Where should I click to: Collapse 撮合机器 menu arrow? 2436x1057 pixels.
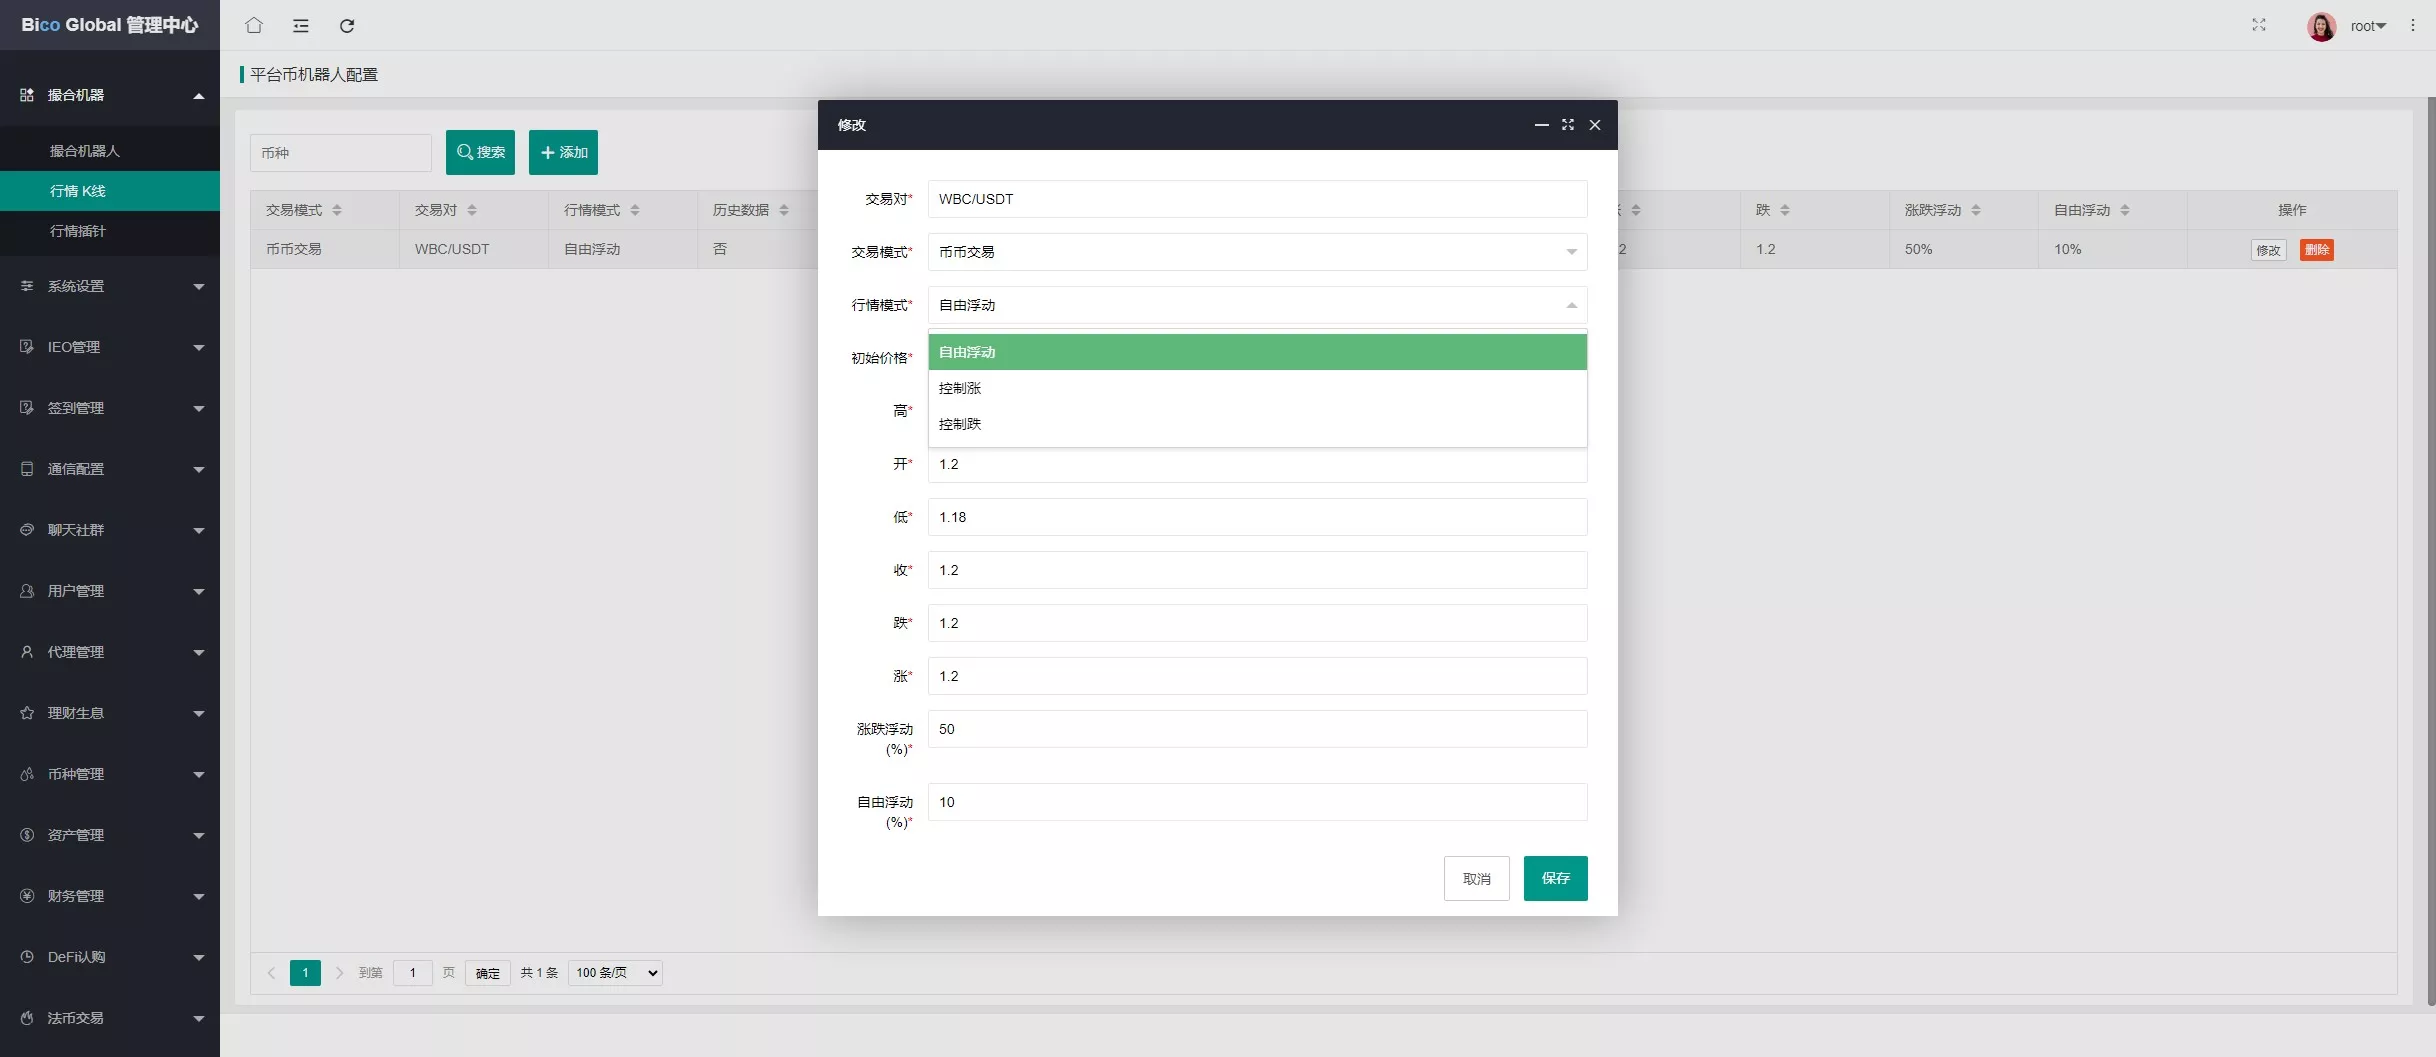199,96
